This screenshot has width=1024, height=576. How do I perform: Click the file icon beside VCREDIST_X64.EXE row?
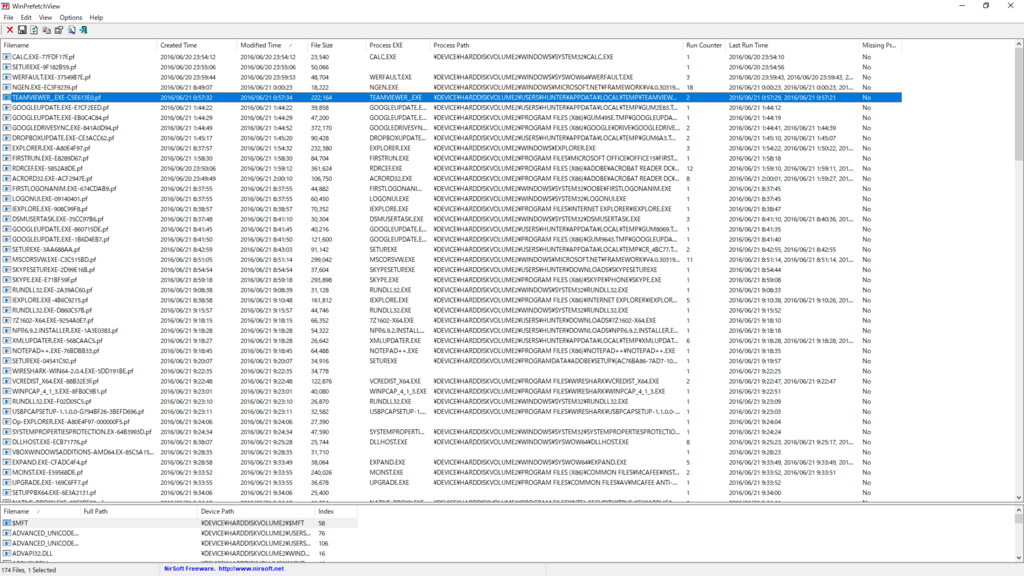(7, 381)
